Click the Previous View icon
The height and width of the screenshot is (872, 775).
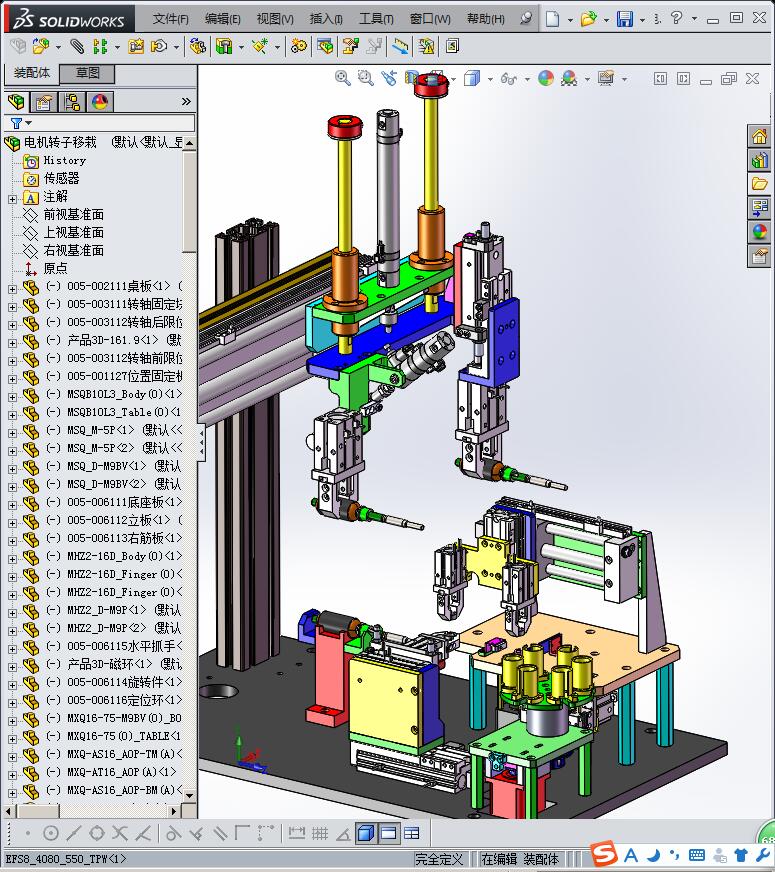tap(389, 78)
